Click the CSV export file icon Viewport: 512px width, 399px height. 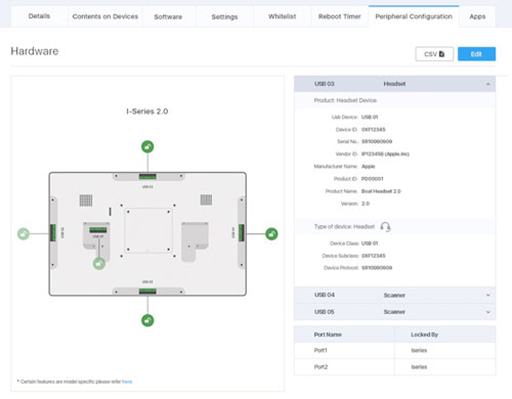[442, 54]
